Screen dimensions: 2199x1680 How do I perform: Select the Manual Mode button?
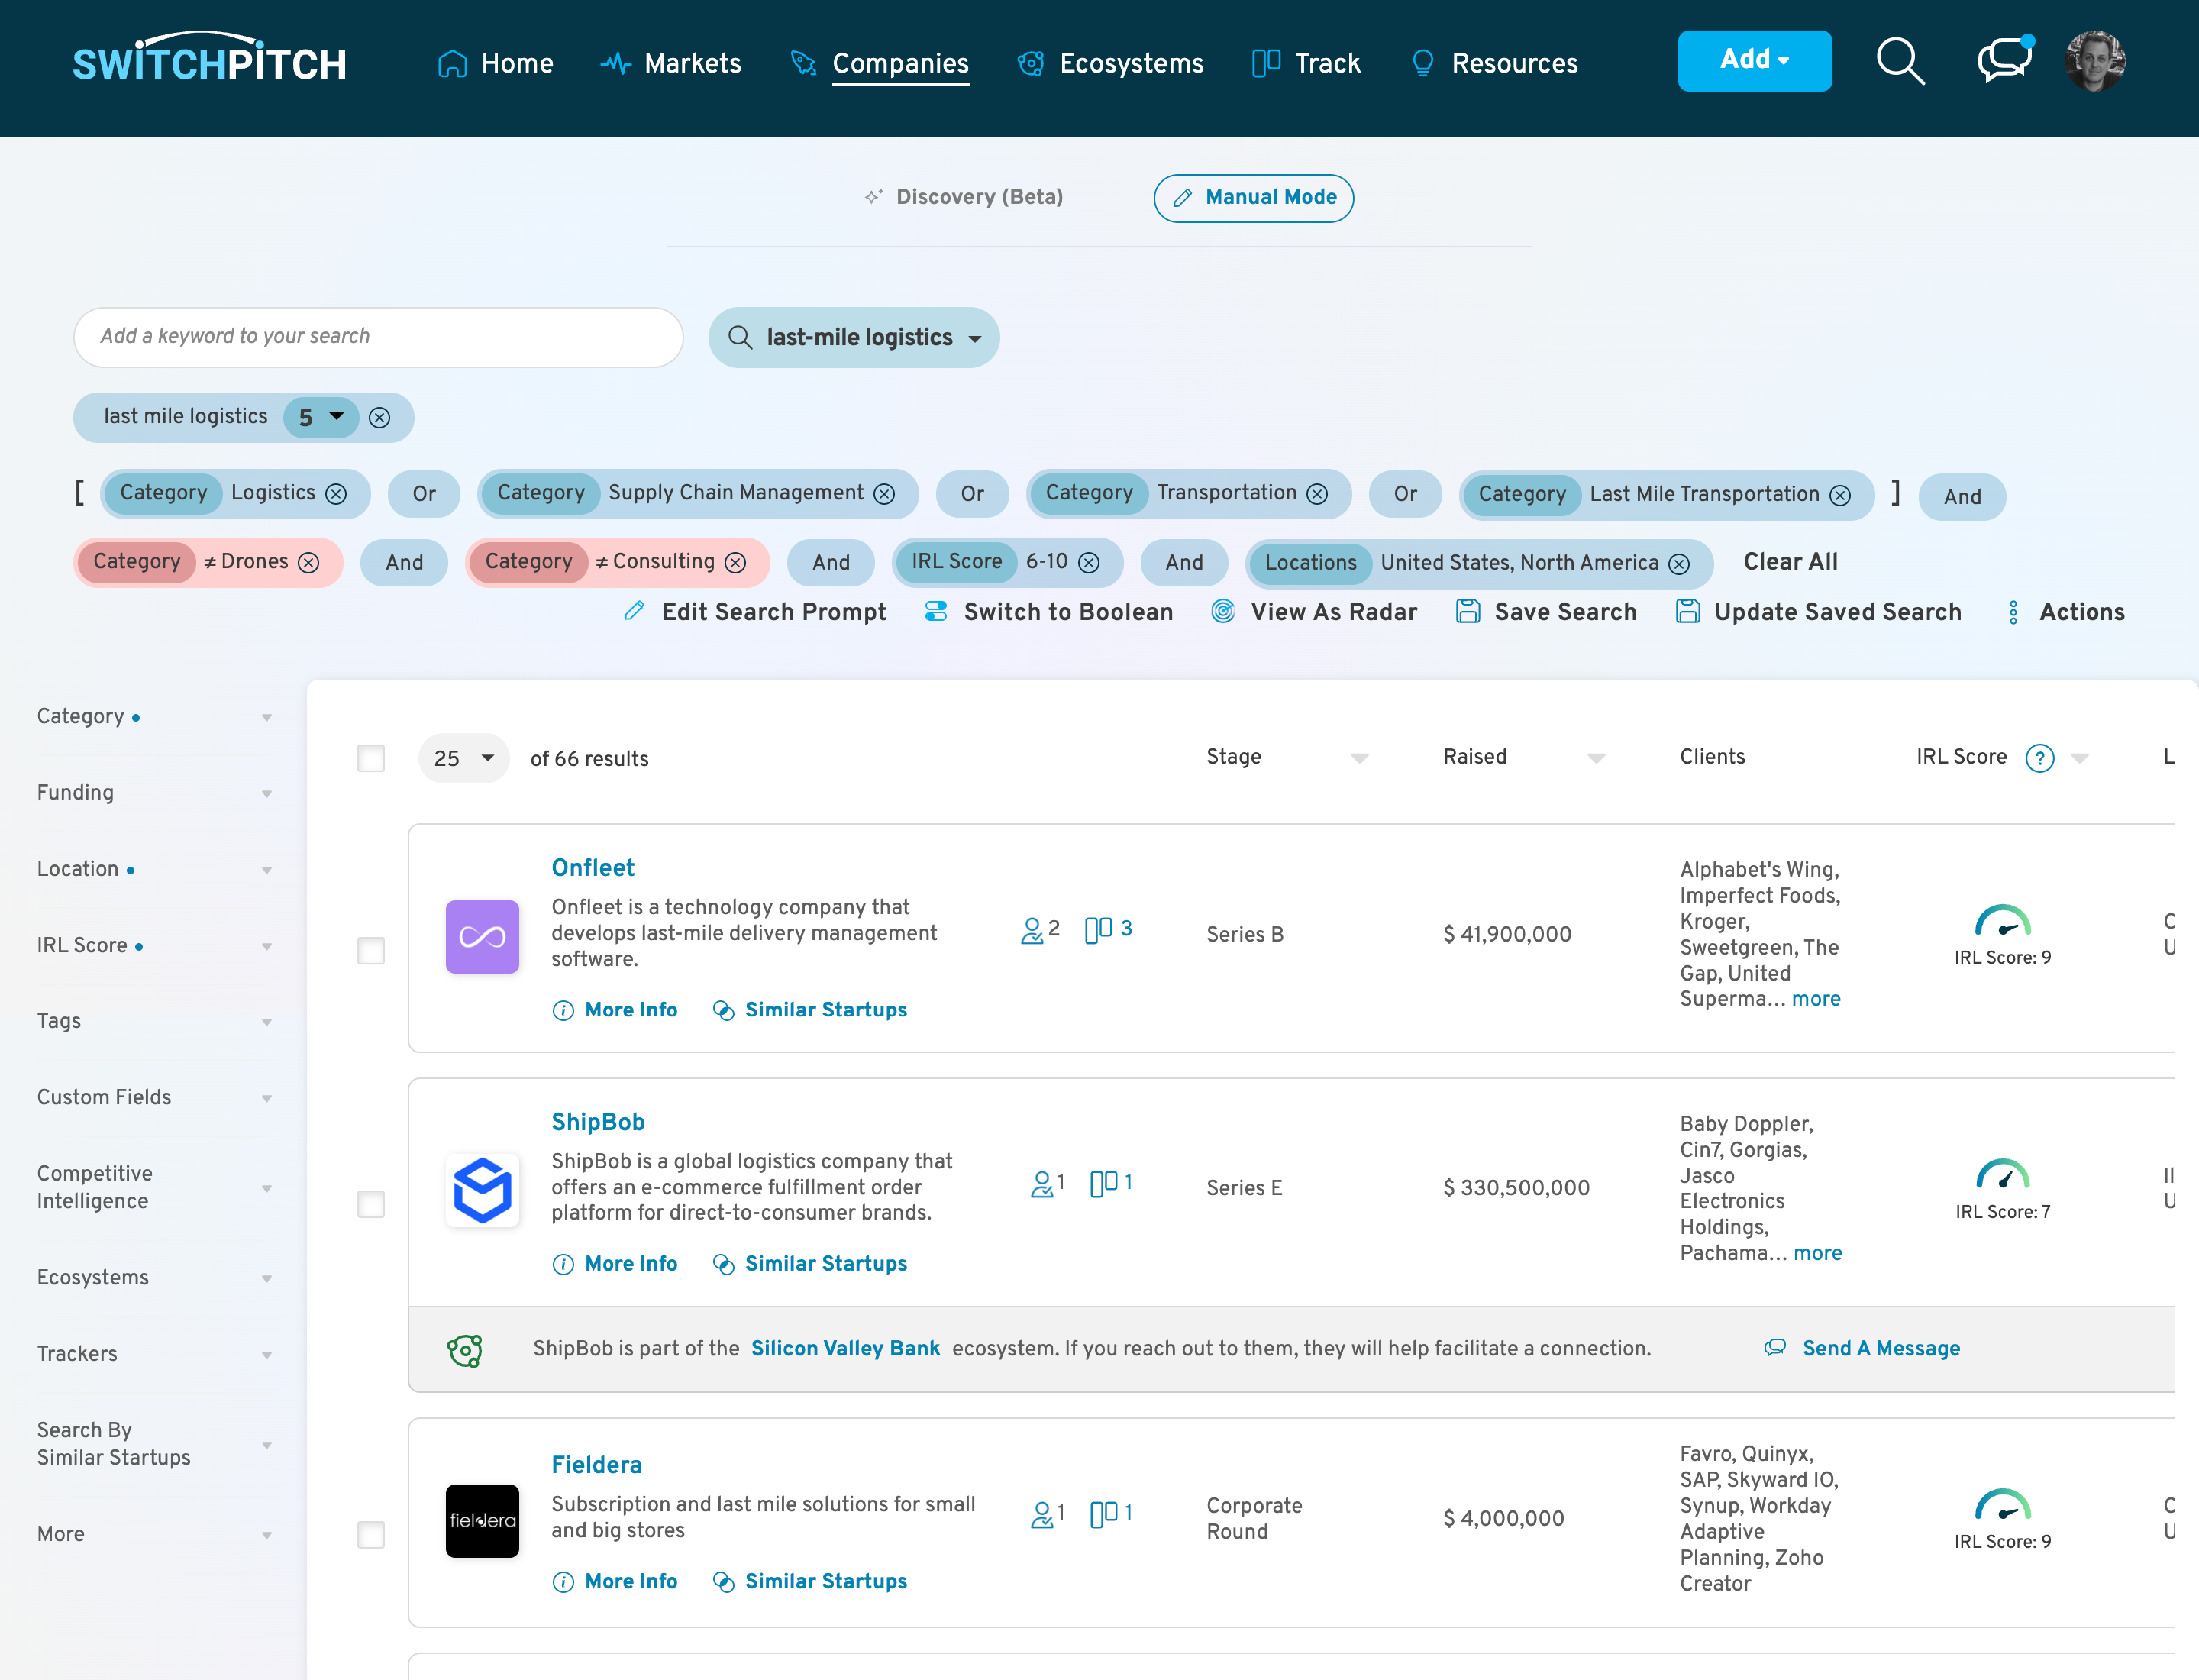[x=1253, y=198]
